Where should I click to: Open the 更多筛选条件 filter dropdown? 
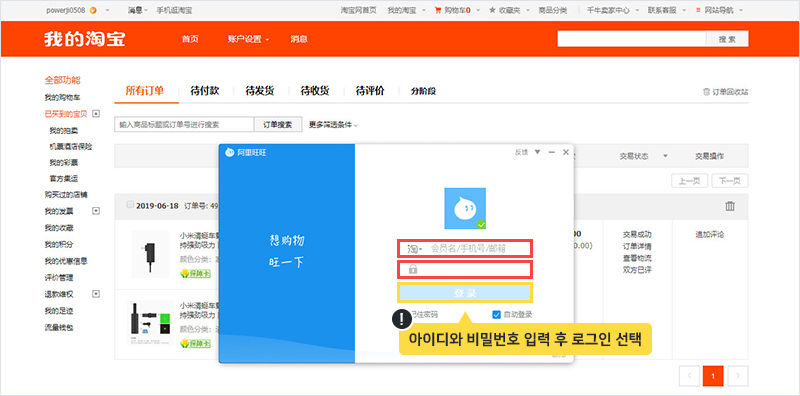pos(333,125)
